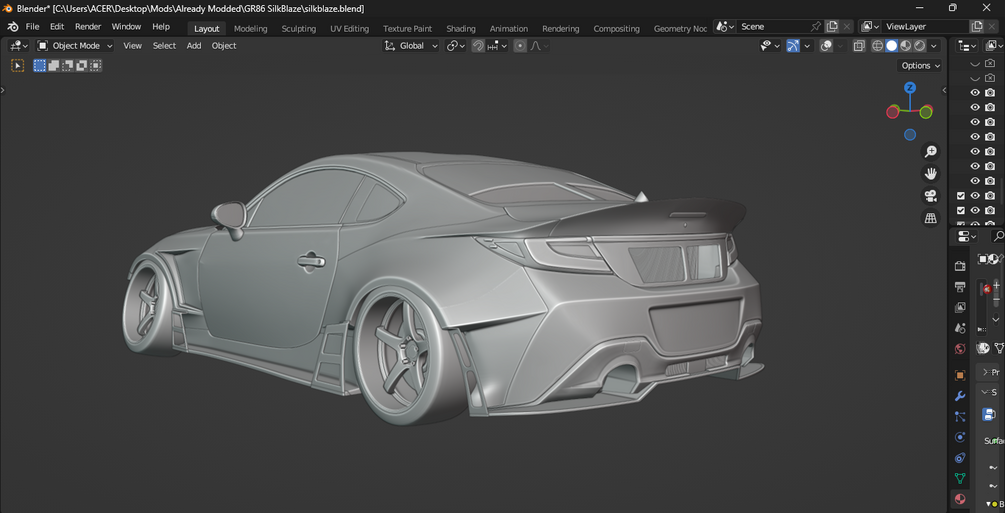Open the Edit menu

tap(57, 27)
